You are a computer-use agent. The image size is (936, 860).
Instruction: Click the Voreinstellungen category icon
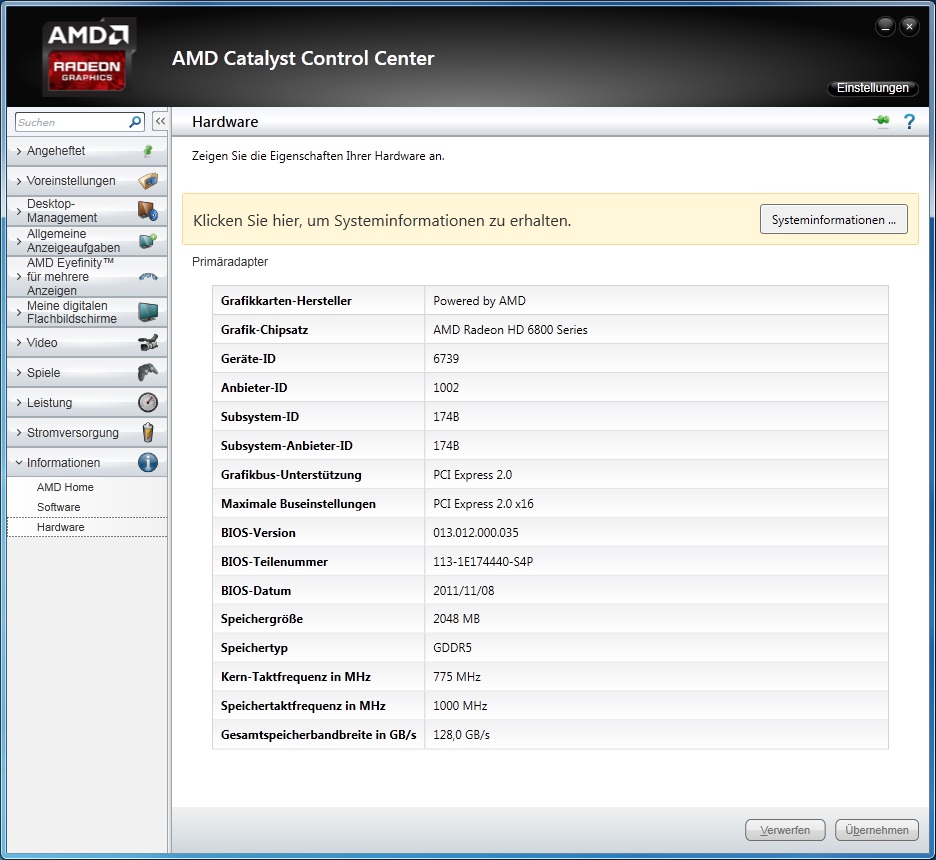point(148,180)
